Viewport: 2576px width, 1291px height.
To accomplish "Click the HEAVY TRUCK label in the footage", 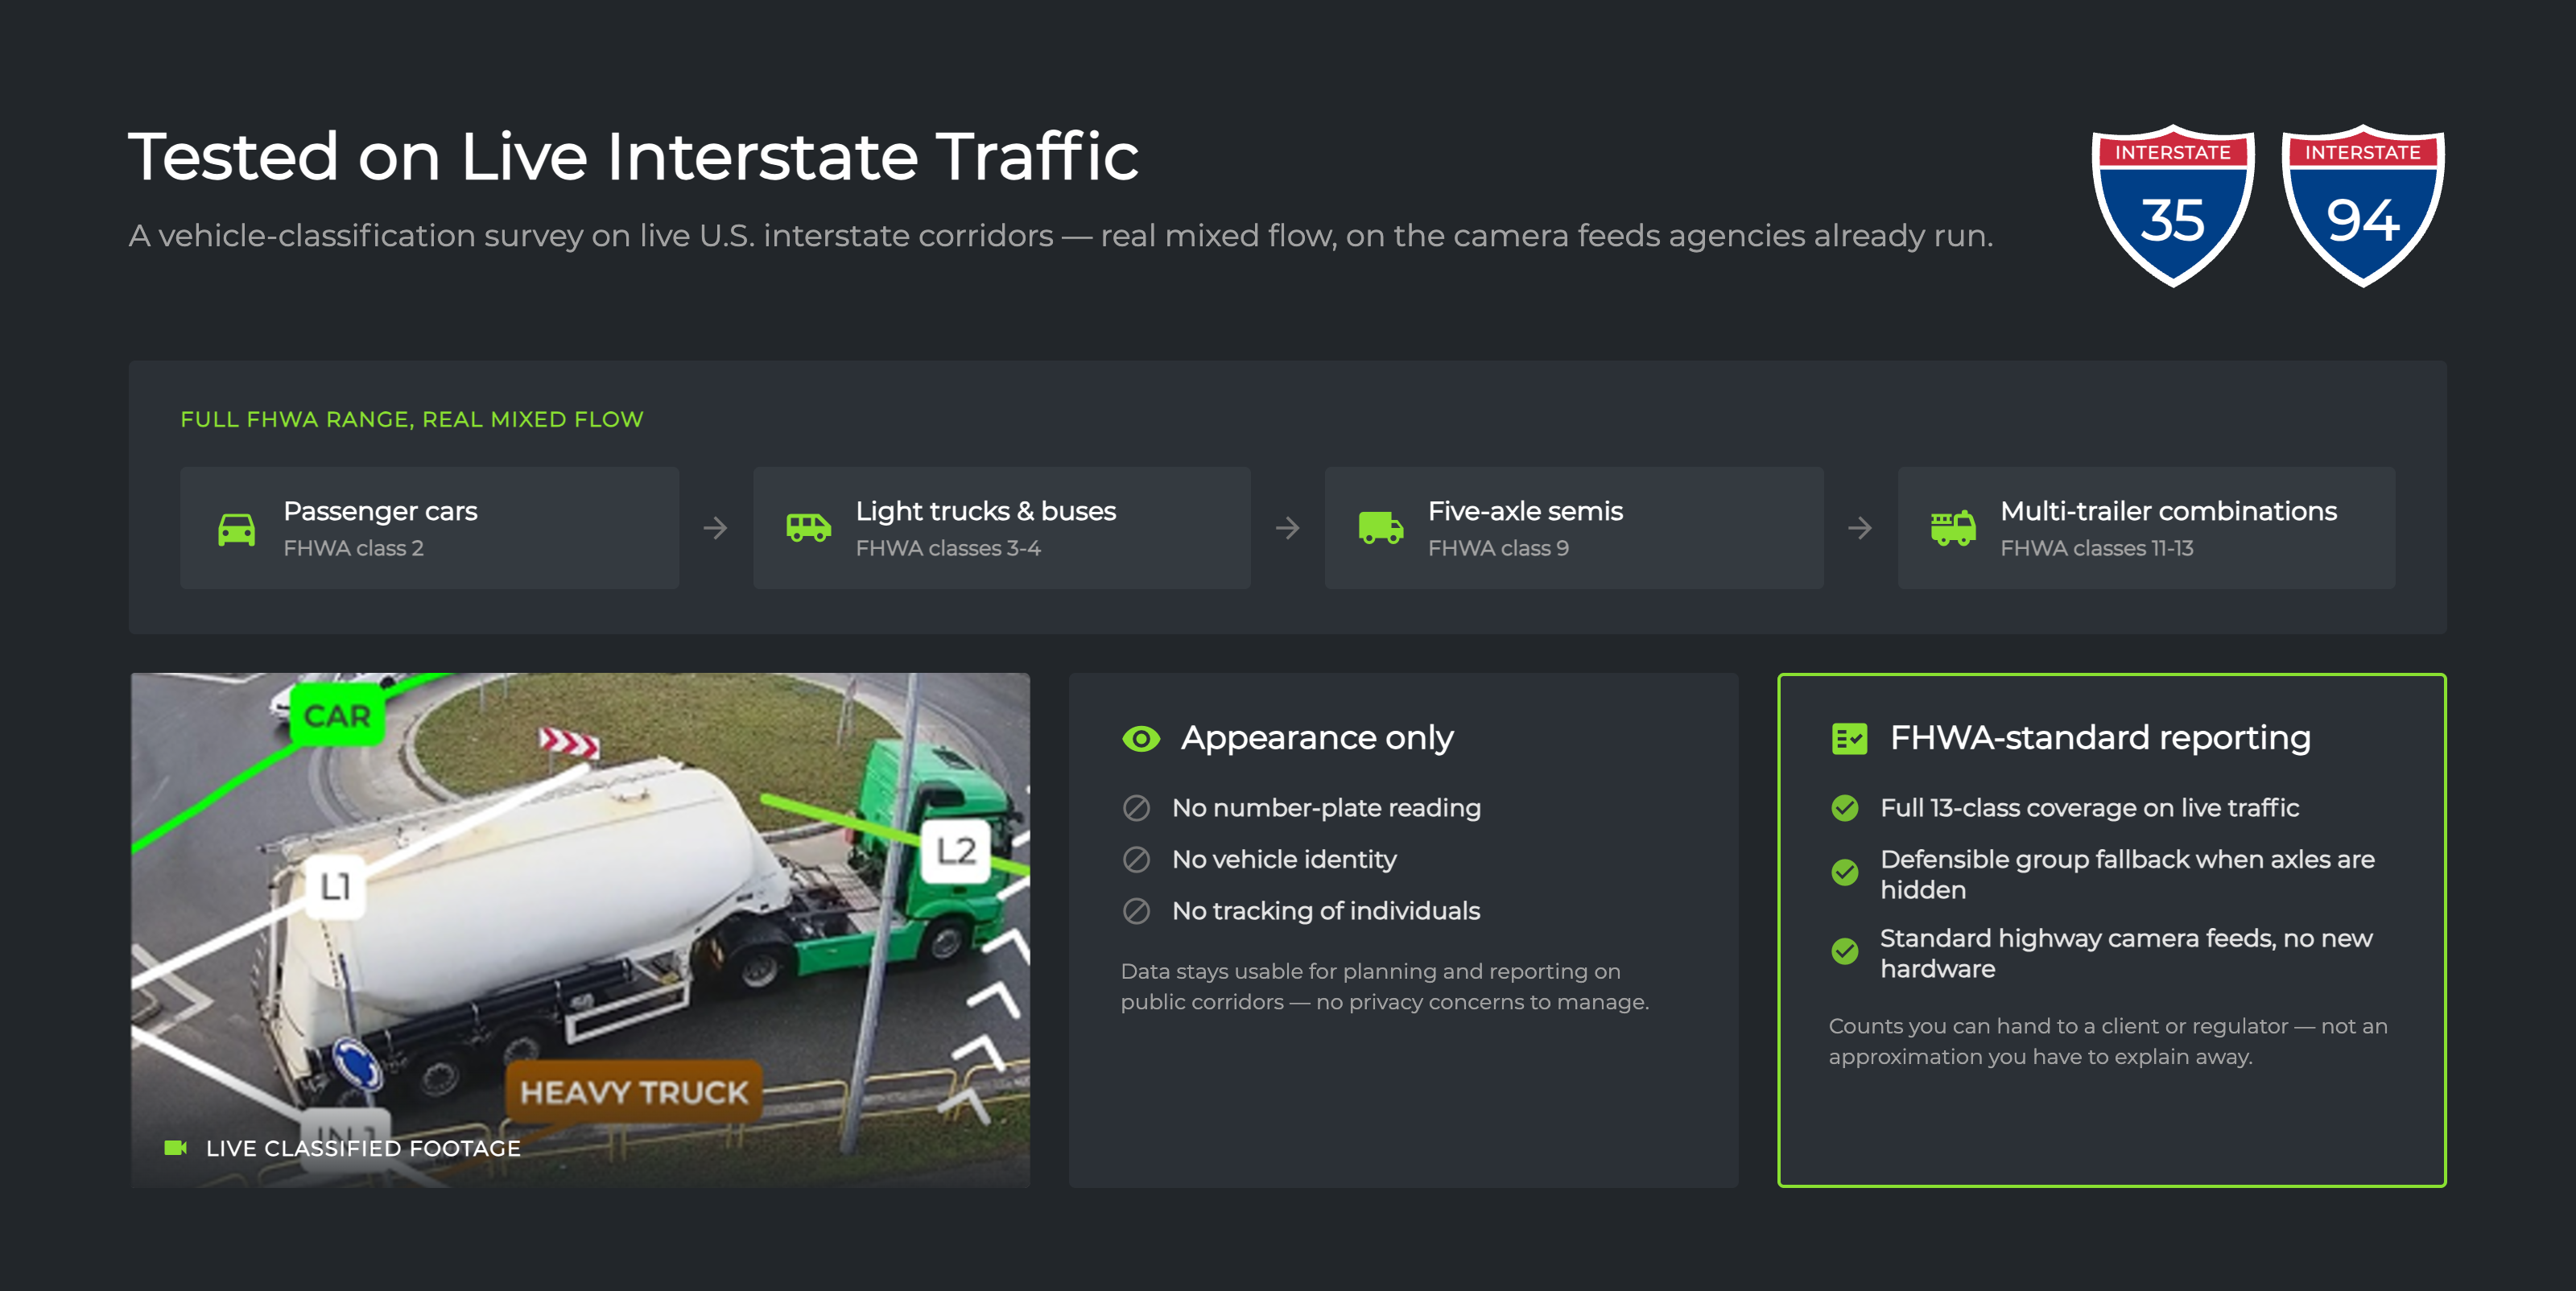I will coord(634,1091).
